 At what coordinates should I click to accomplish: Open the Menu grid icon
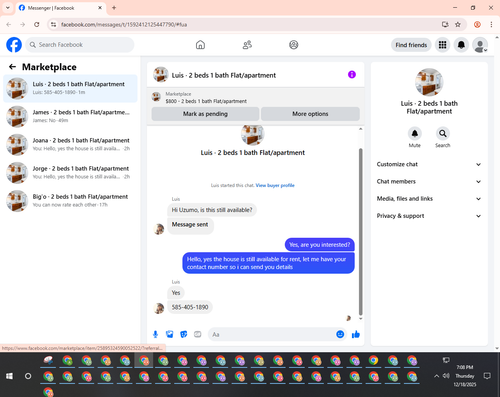click(x=442, y=45)
